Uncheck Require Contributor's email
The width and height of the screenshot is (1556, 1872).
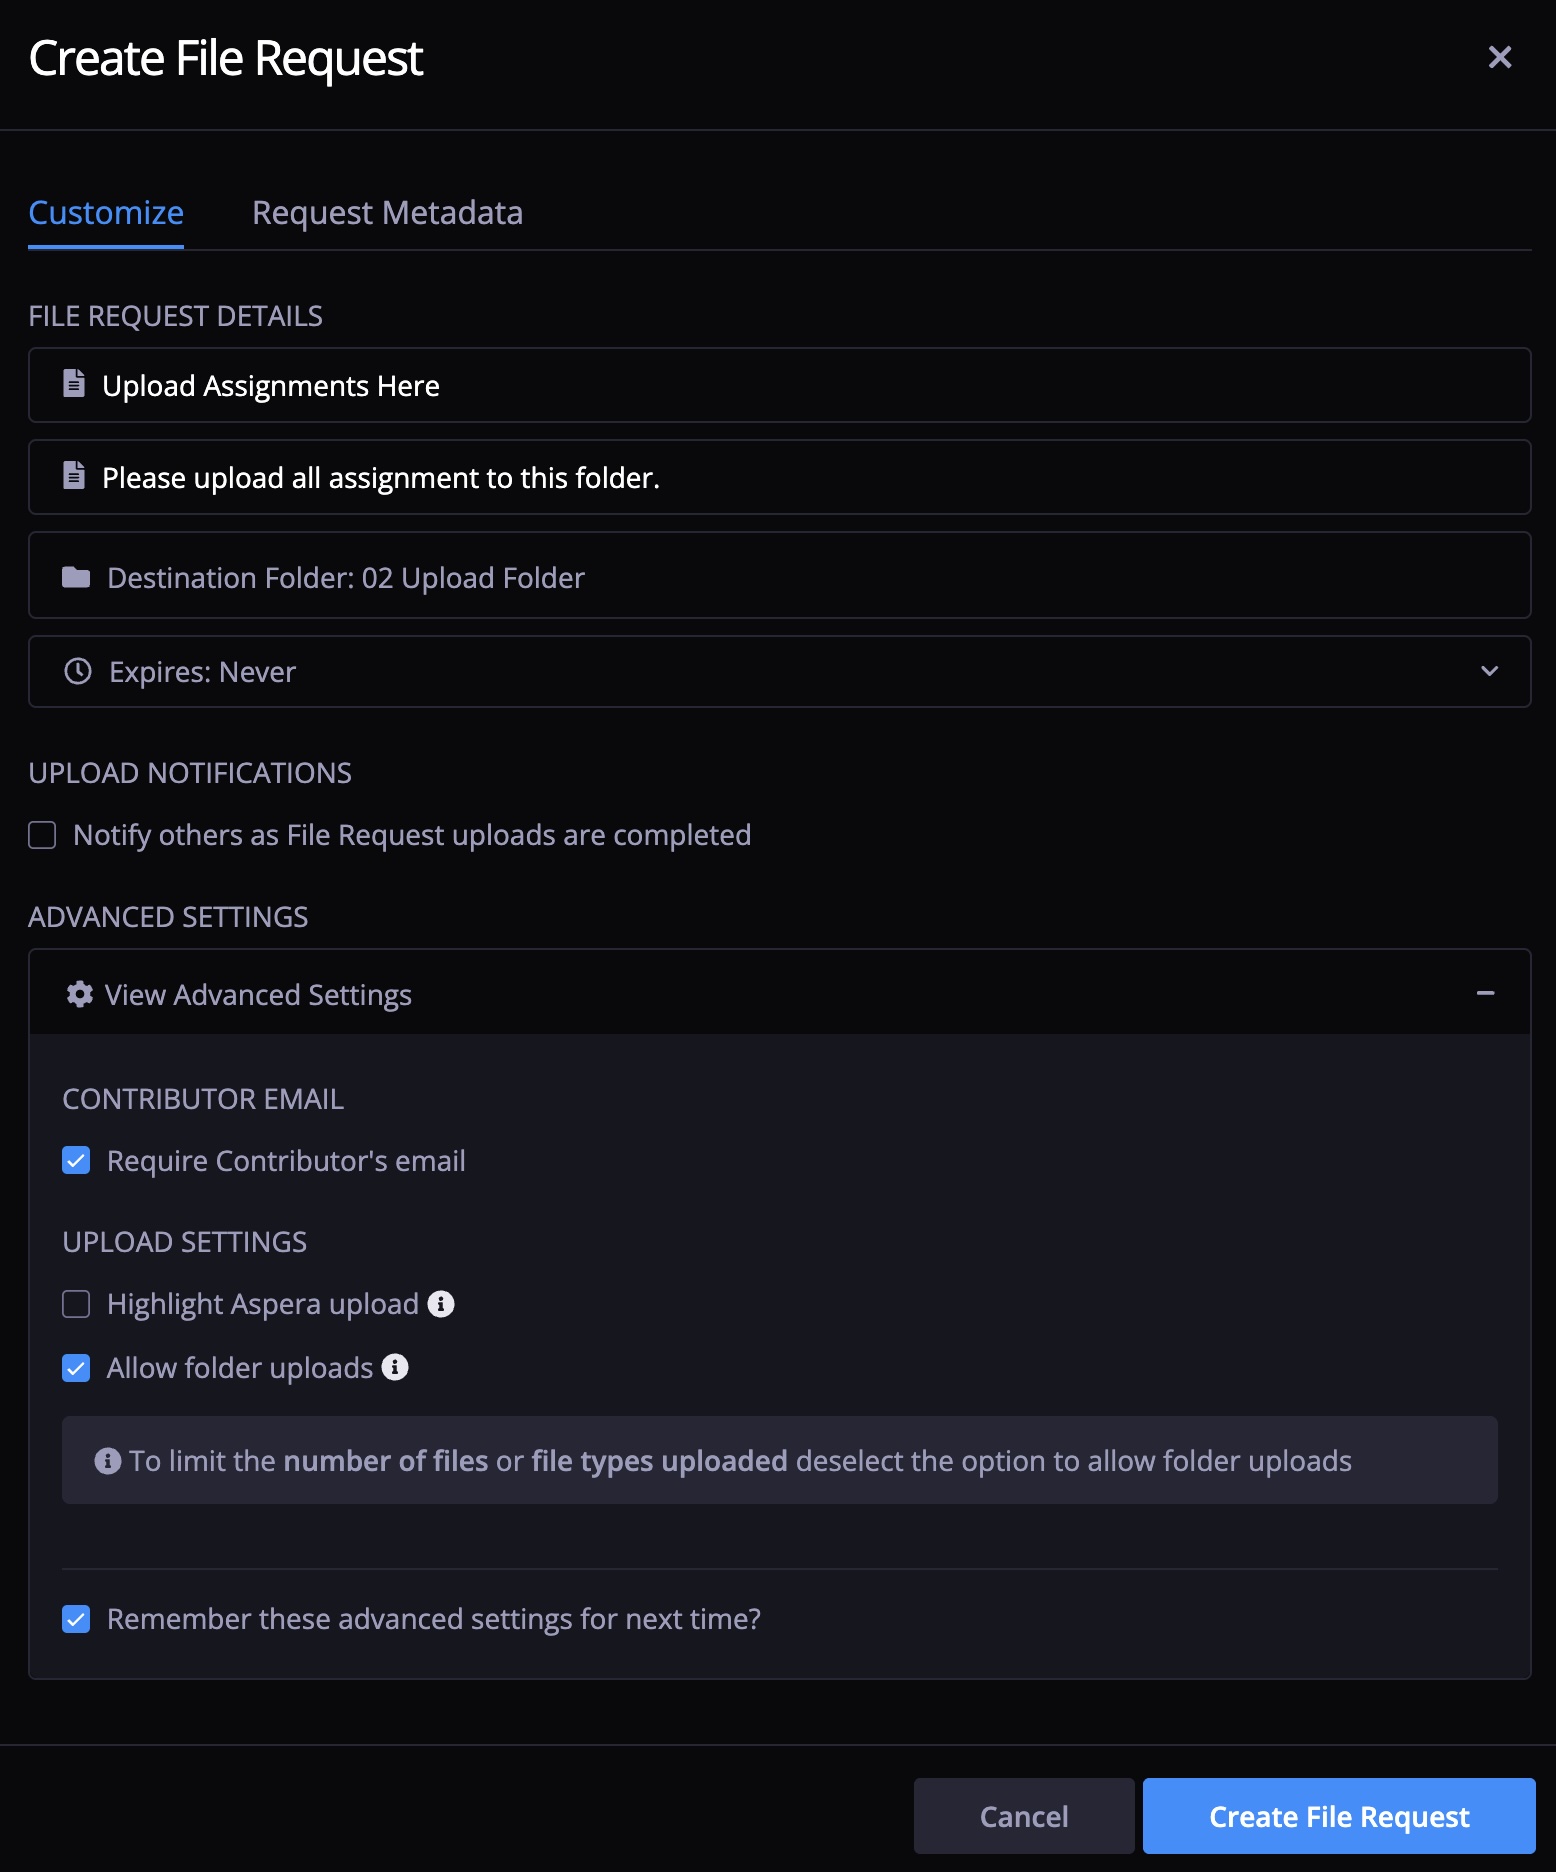[x=76, y=1160]
